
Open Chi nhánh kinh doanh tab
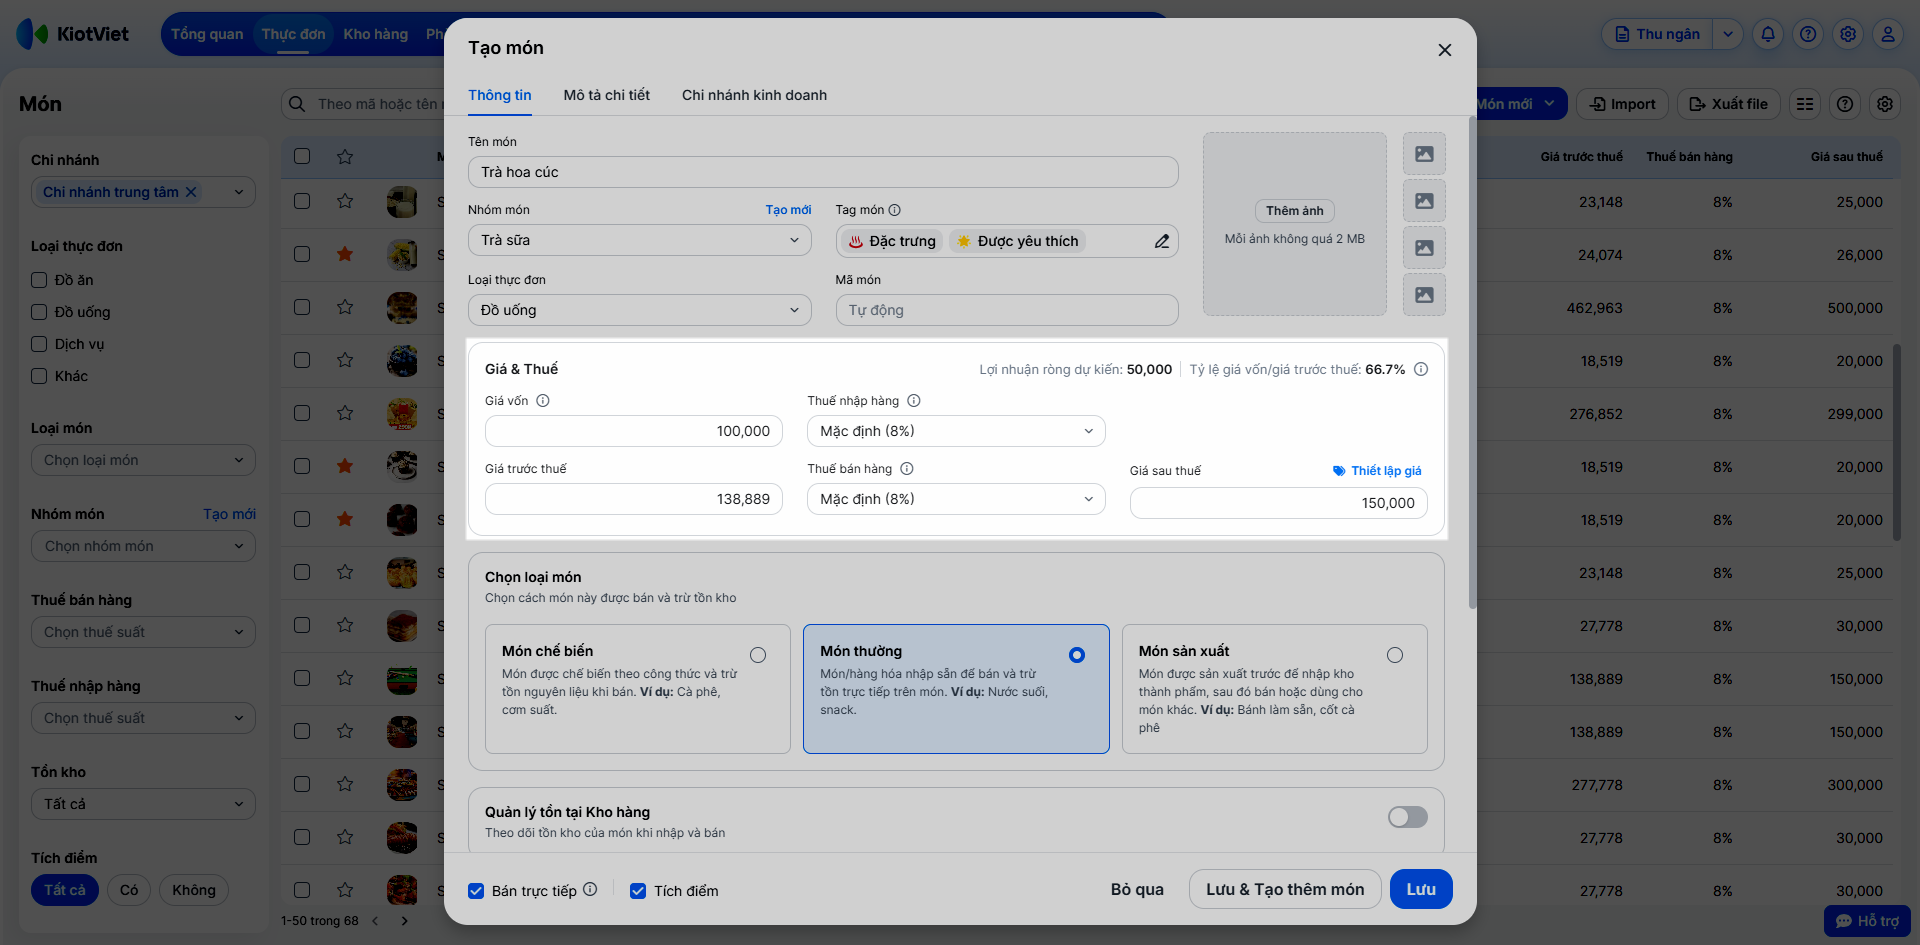(x=754, y=95)
